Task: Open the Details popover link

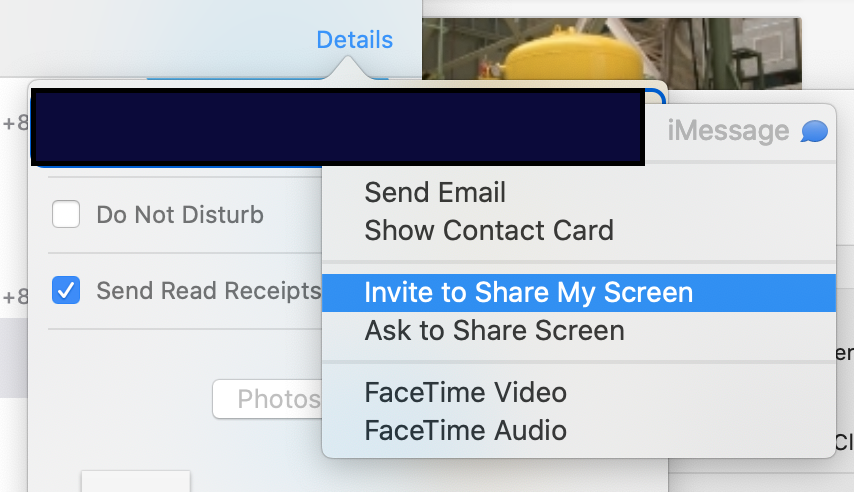Action: point(355,40)
